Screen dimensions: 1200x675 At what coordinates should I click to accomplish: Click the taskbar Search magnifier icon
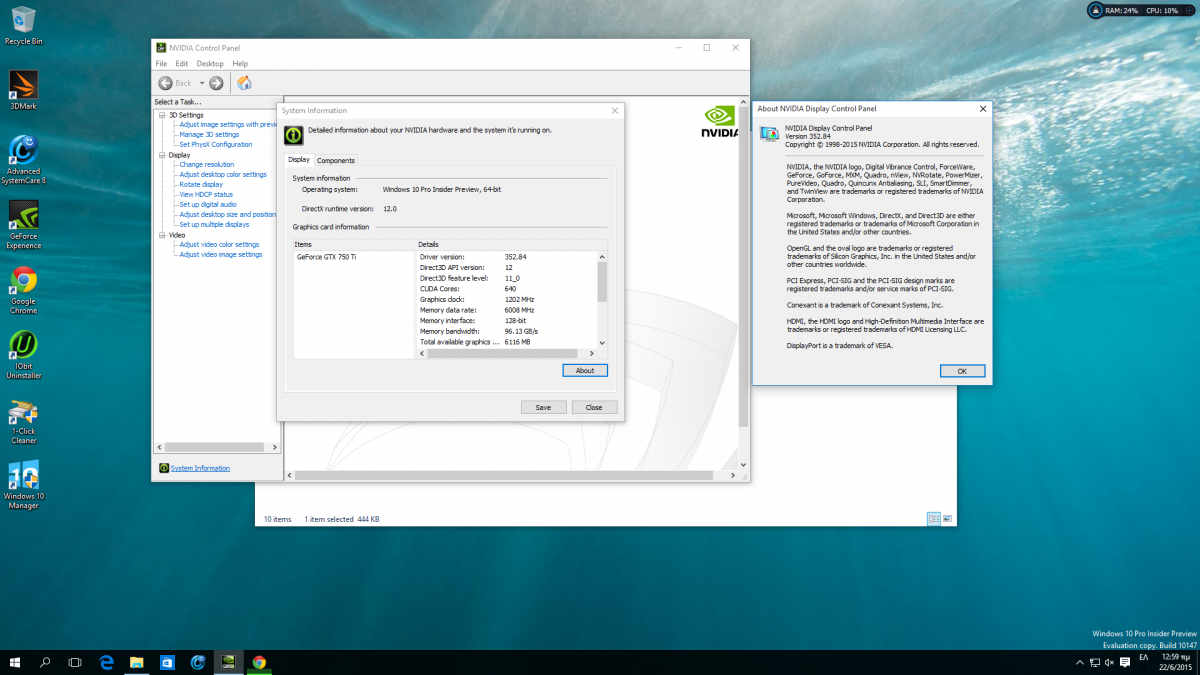(x=45, y=661)
